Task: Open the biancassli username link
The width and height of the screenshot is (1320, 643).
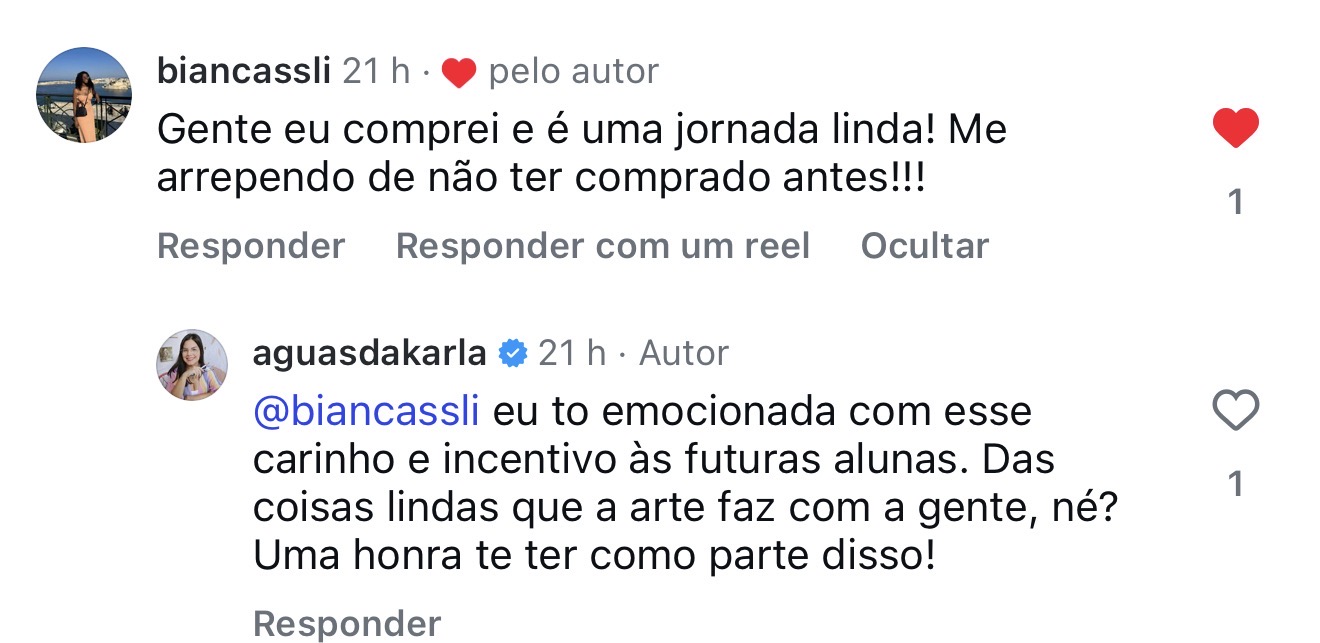Action: coord(243,72)
